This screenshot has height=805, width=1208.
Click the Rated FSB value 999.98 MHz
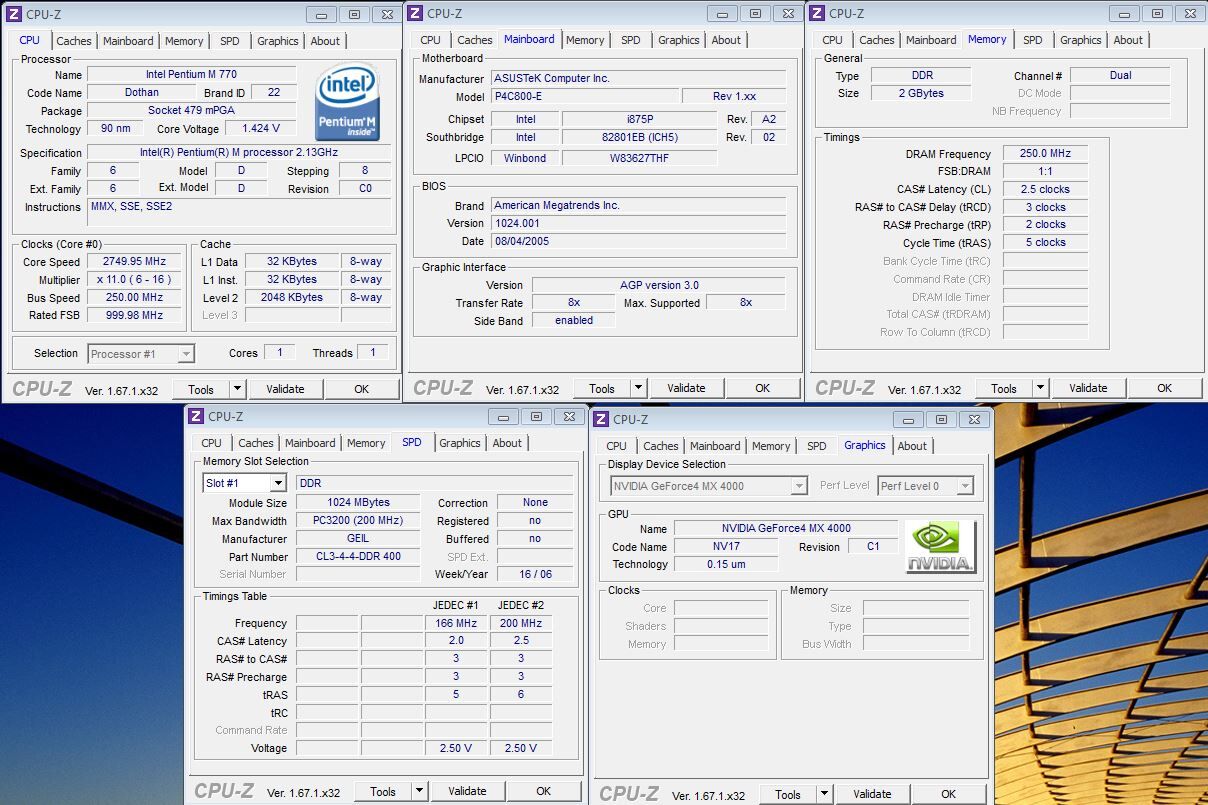coord(135,315)
